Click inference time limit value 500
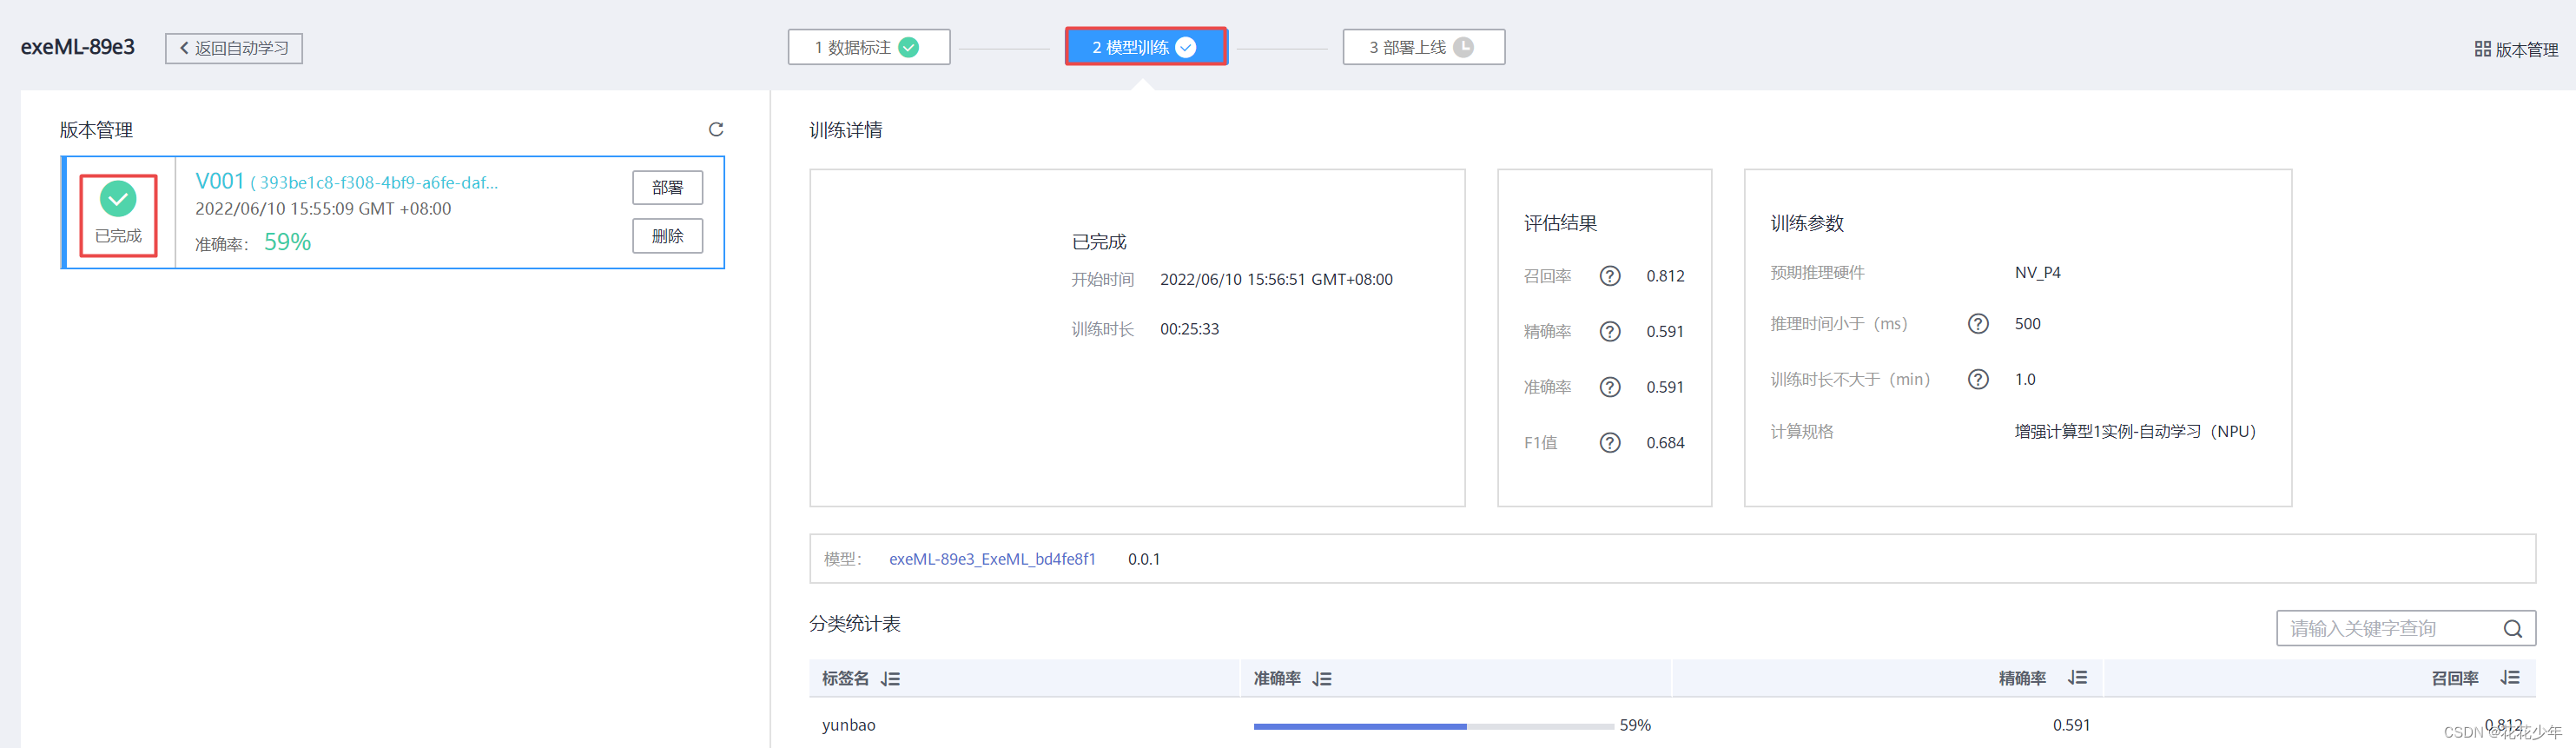The image size is (2576, 748). 2027,324
